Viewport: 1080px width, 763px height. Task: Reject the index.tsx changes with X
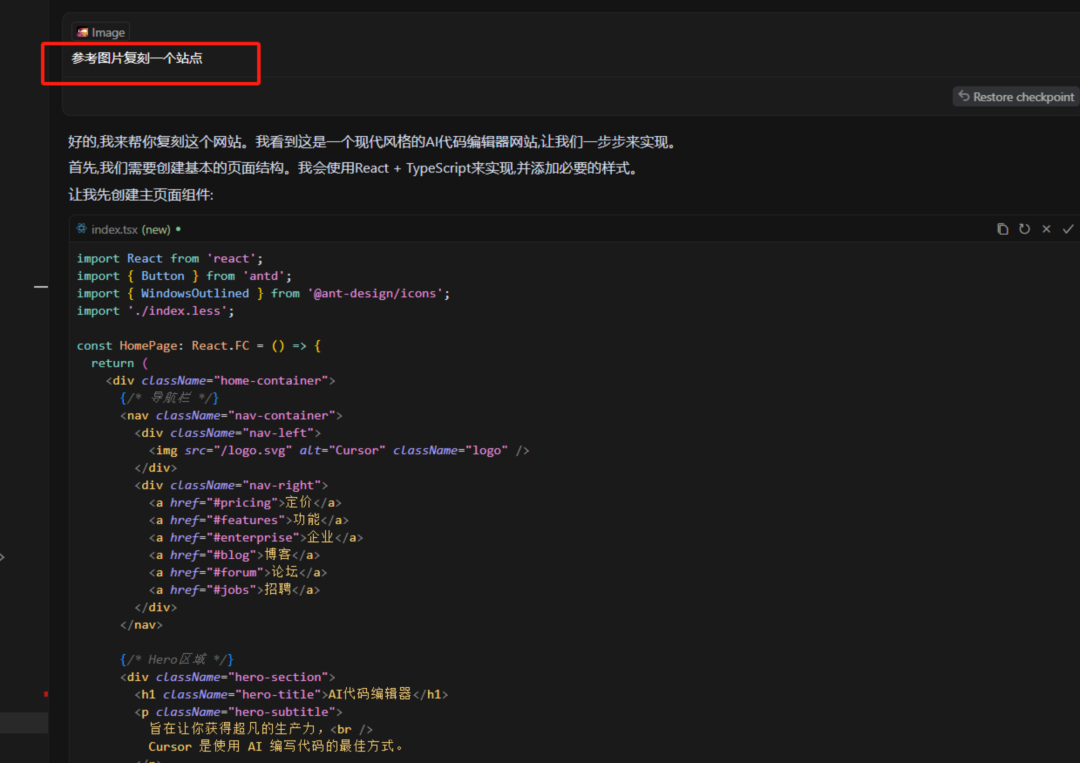(x=1046, y=229)
